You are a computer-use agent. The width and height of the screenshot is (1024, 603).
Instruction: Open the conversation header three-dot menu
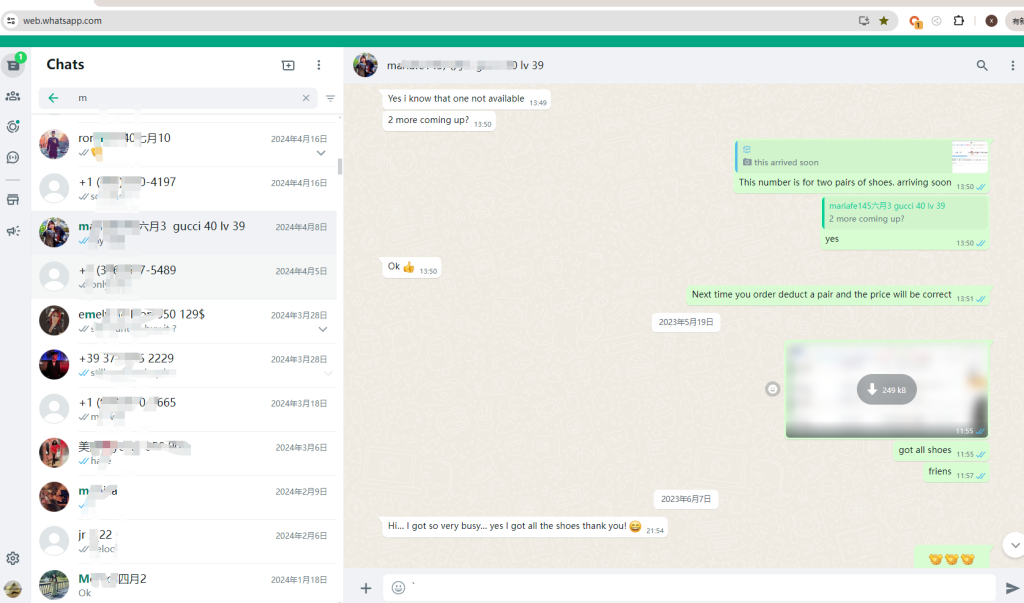[x=1011, y=66]
